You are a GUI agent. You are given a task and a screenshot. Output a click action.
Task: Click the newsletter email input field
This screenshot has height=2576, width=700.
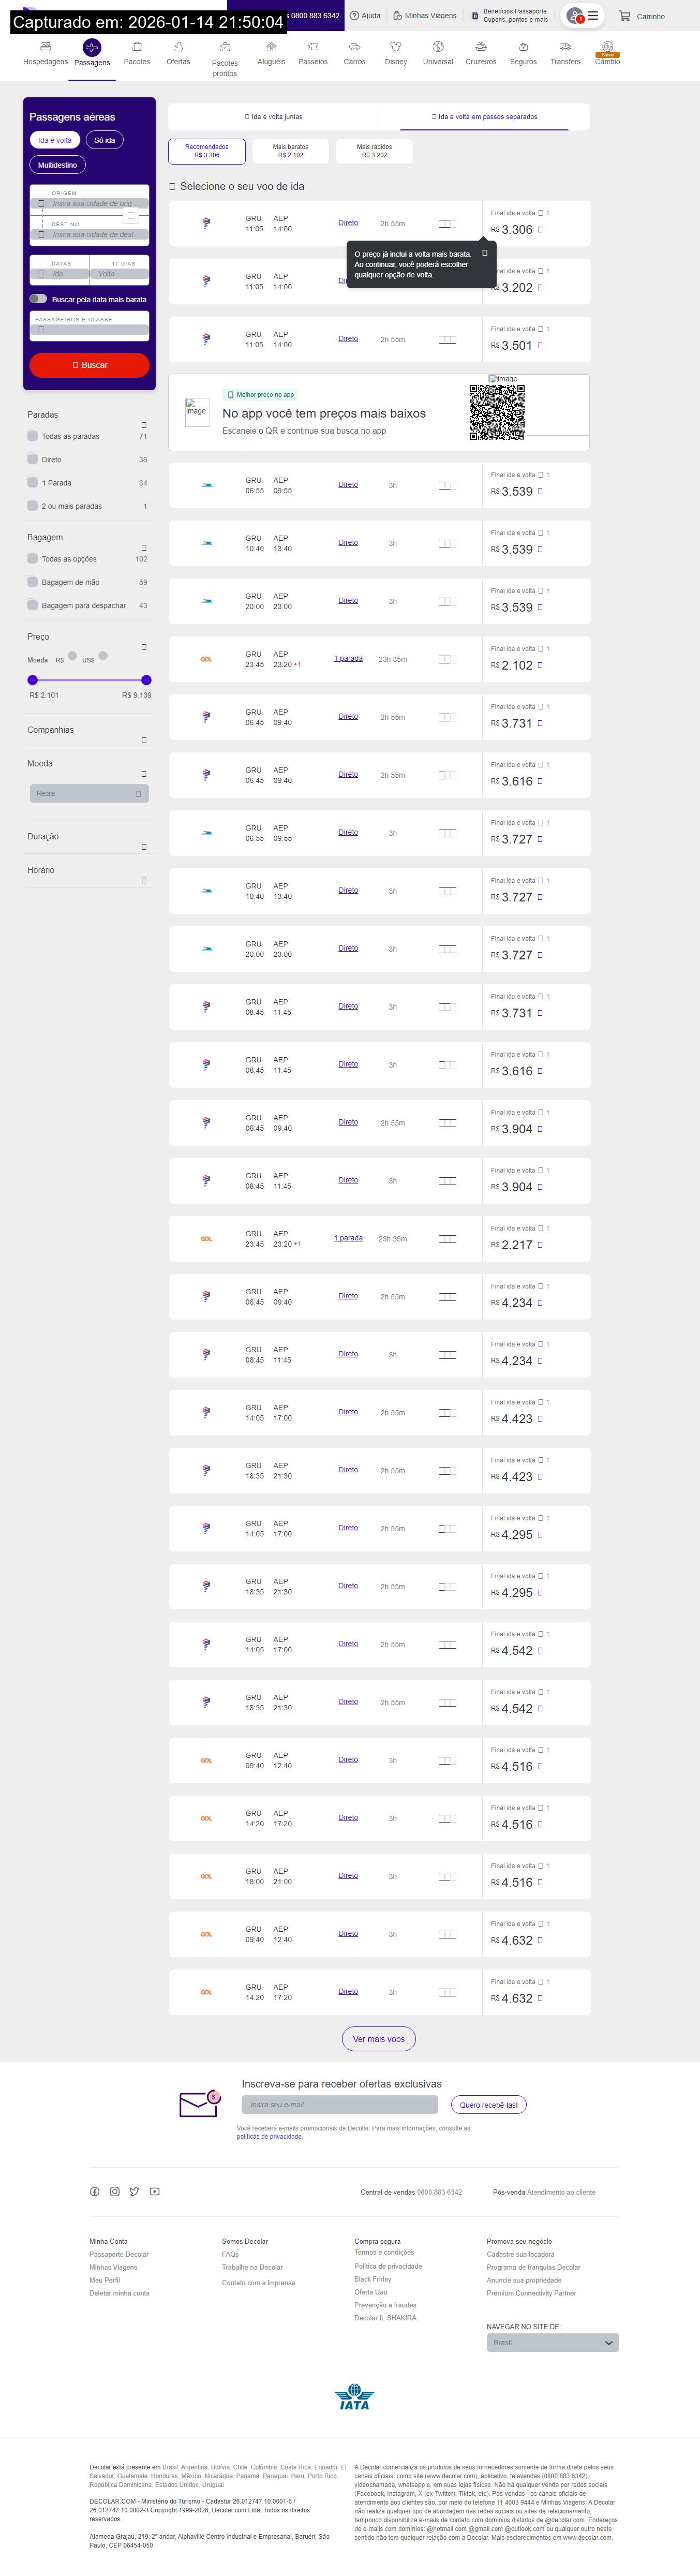[x=340, y=2105]
